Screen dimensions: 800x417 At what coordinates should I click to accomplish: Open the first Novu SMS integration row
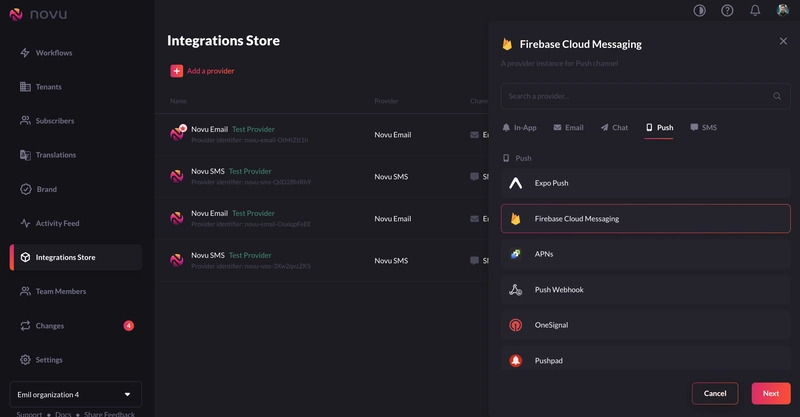(x=321, y=177)
